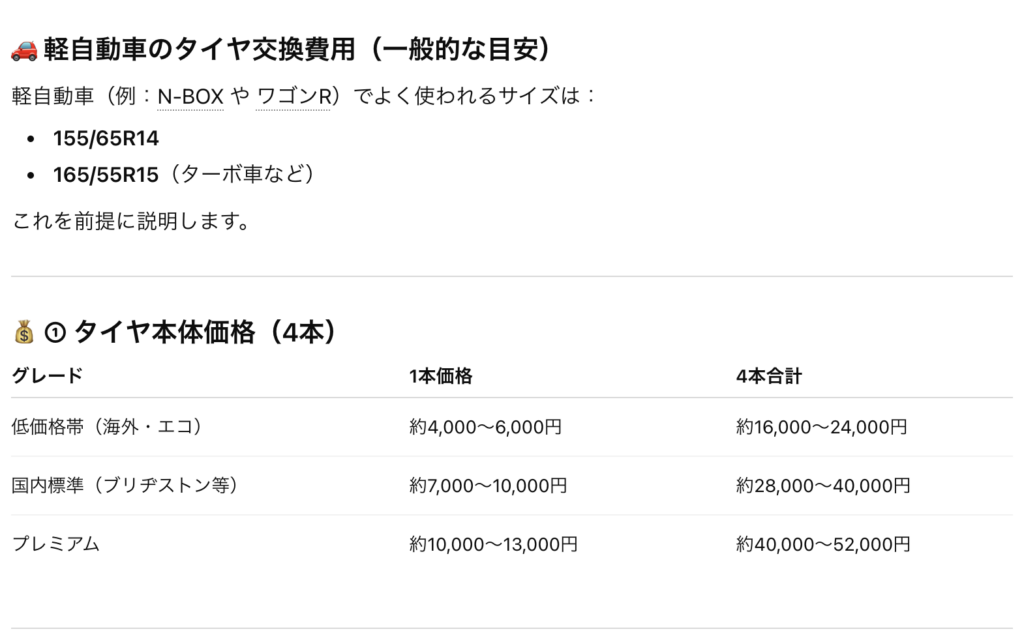Select the プレミアム row label
1024x640 pixels.
point(56,545)
